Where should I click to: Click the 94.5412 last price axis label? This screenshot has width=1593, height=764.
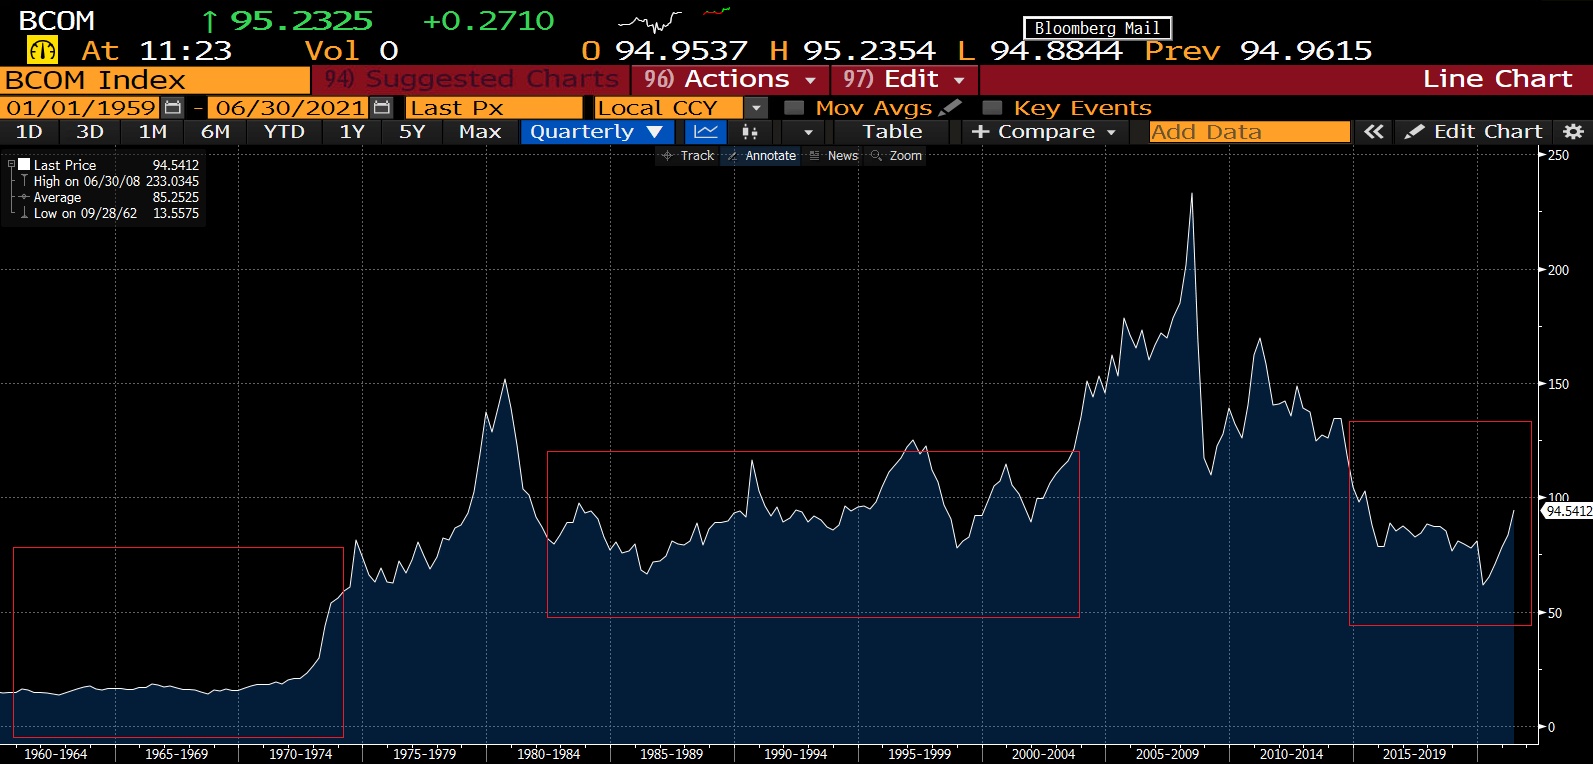point(1568,511)
